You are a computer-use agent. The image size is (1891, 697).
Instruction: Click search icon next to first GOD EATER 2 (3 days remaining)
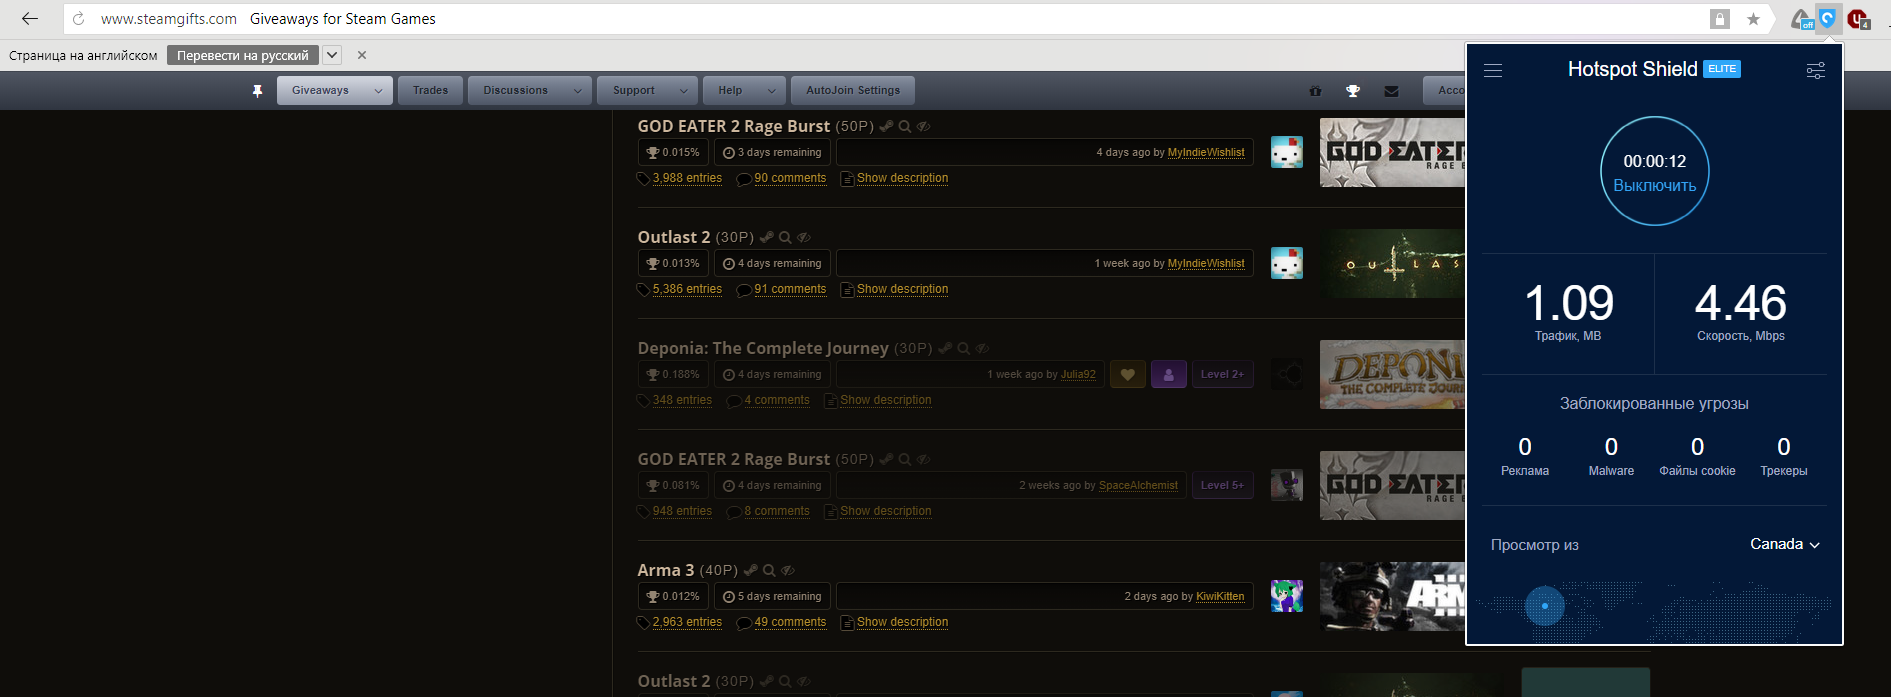[905, 126]
